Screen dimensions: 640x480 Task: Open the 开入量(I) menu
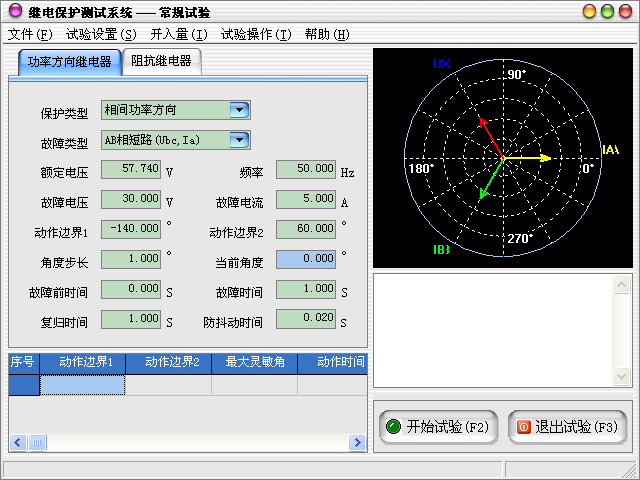[x=179, y=34]
